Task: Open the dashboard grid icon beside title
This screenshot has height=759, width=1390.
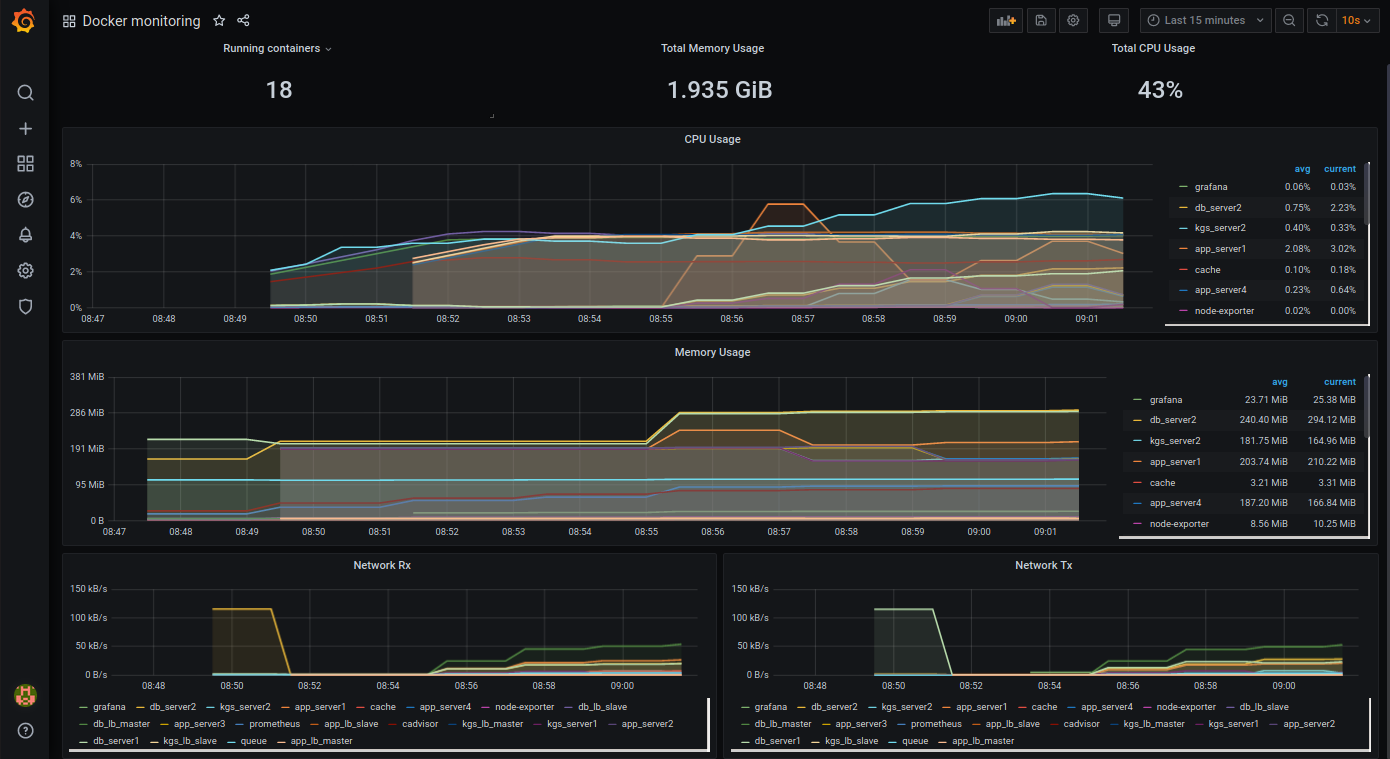Action: pos(69,21)
